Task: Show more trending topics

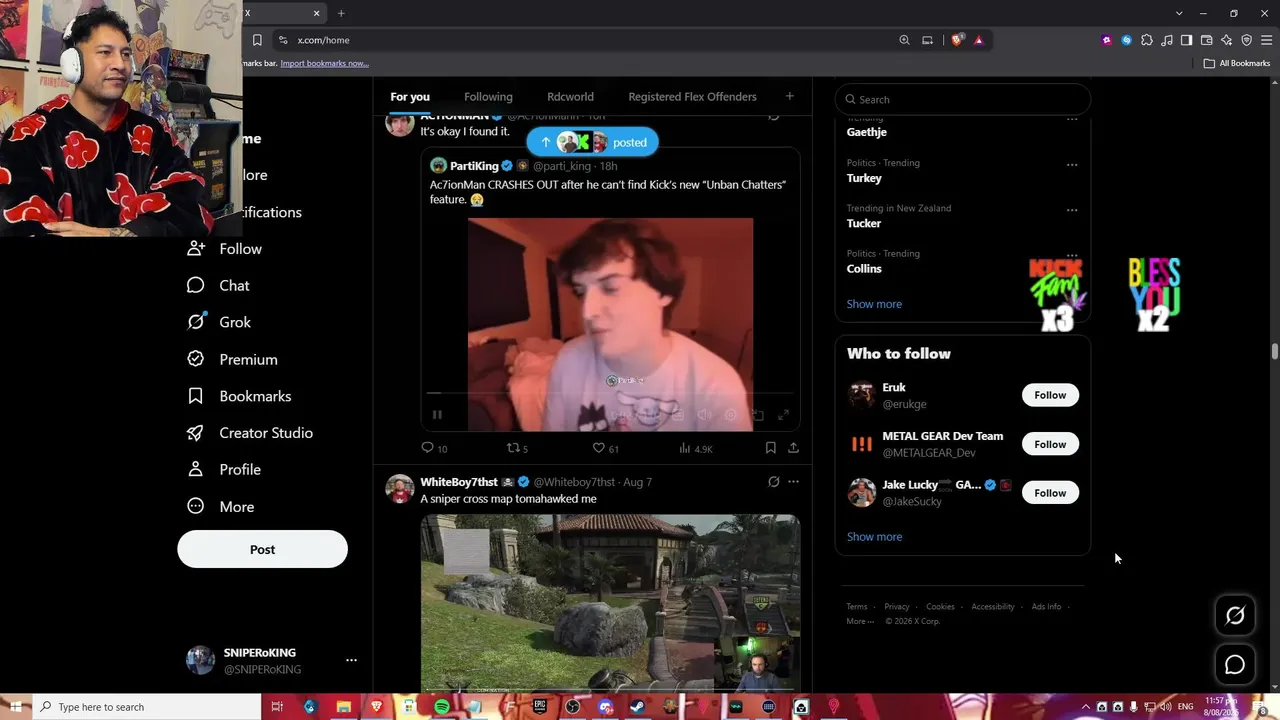Action: click(874, 304)
